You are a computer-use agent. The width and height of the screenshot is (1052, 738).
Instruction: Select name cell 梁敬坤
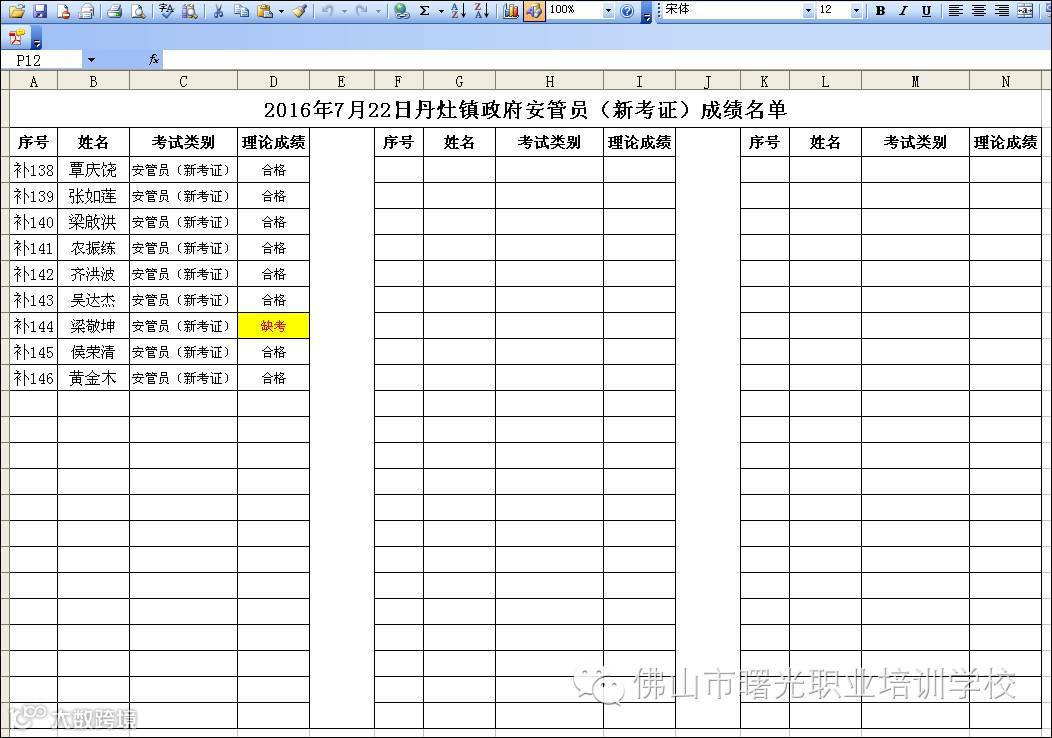point(93,326)
